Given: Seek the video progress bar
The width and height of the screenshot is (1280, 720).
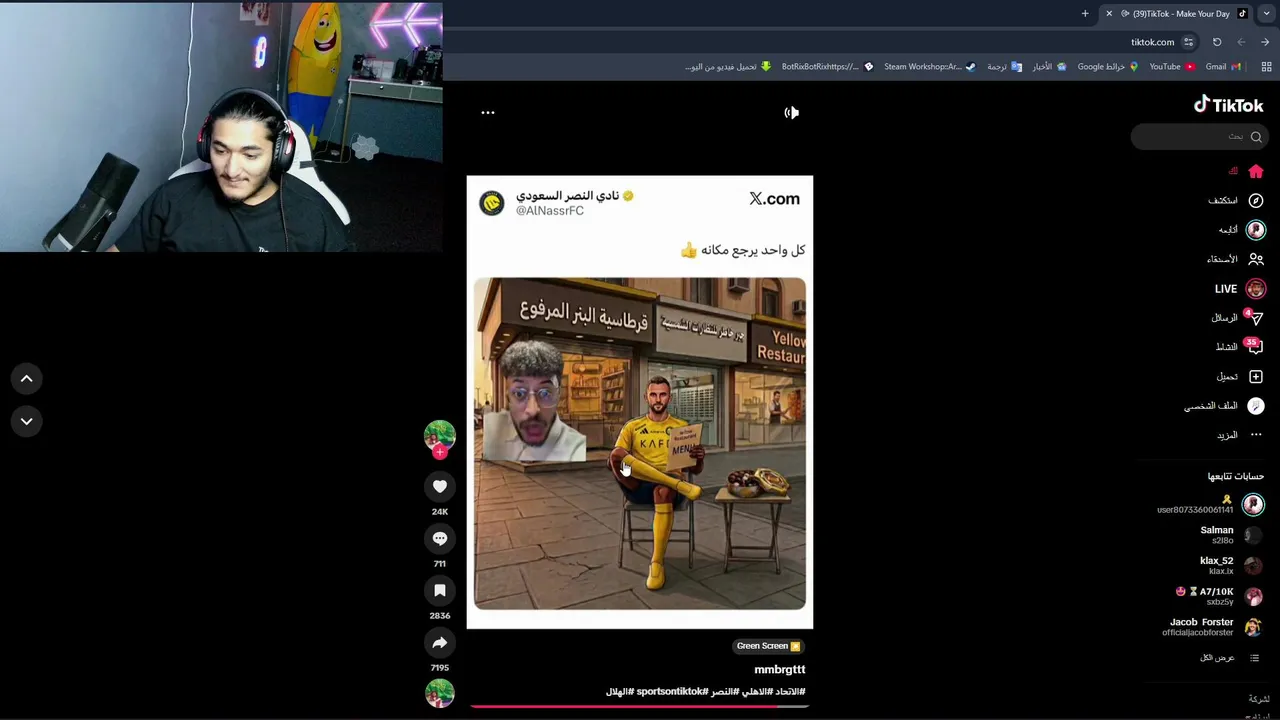Looking at the screenshot, I should (x=640, y=706).
